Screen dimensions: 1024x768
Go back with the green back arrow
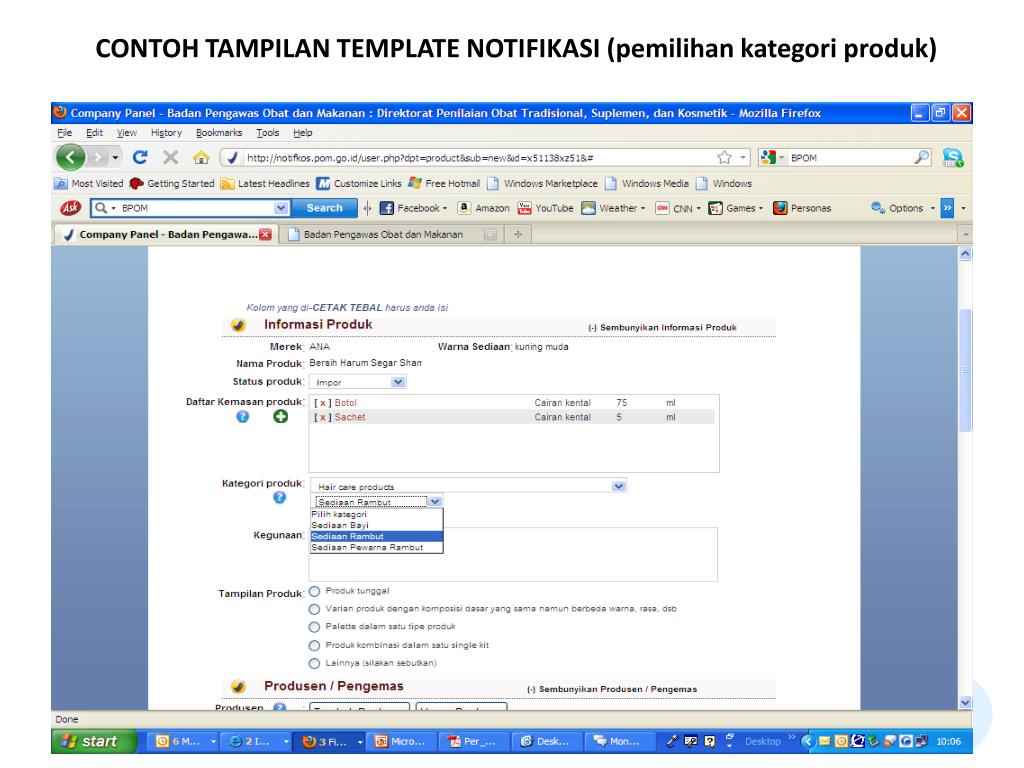(71, 157)
